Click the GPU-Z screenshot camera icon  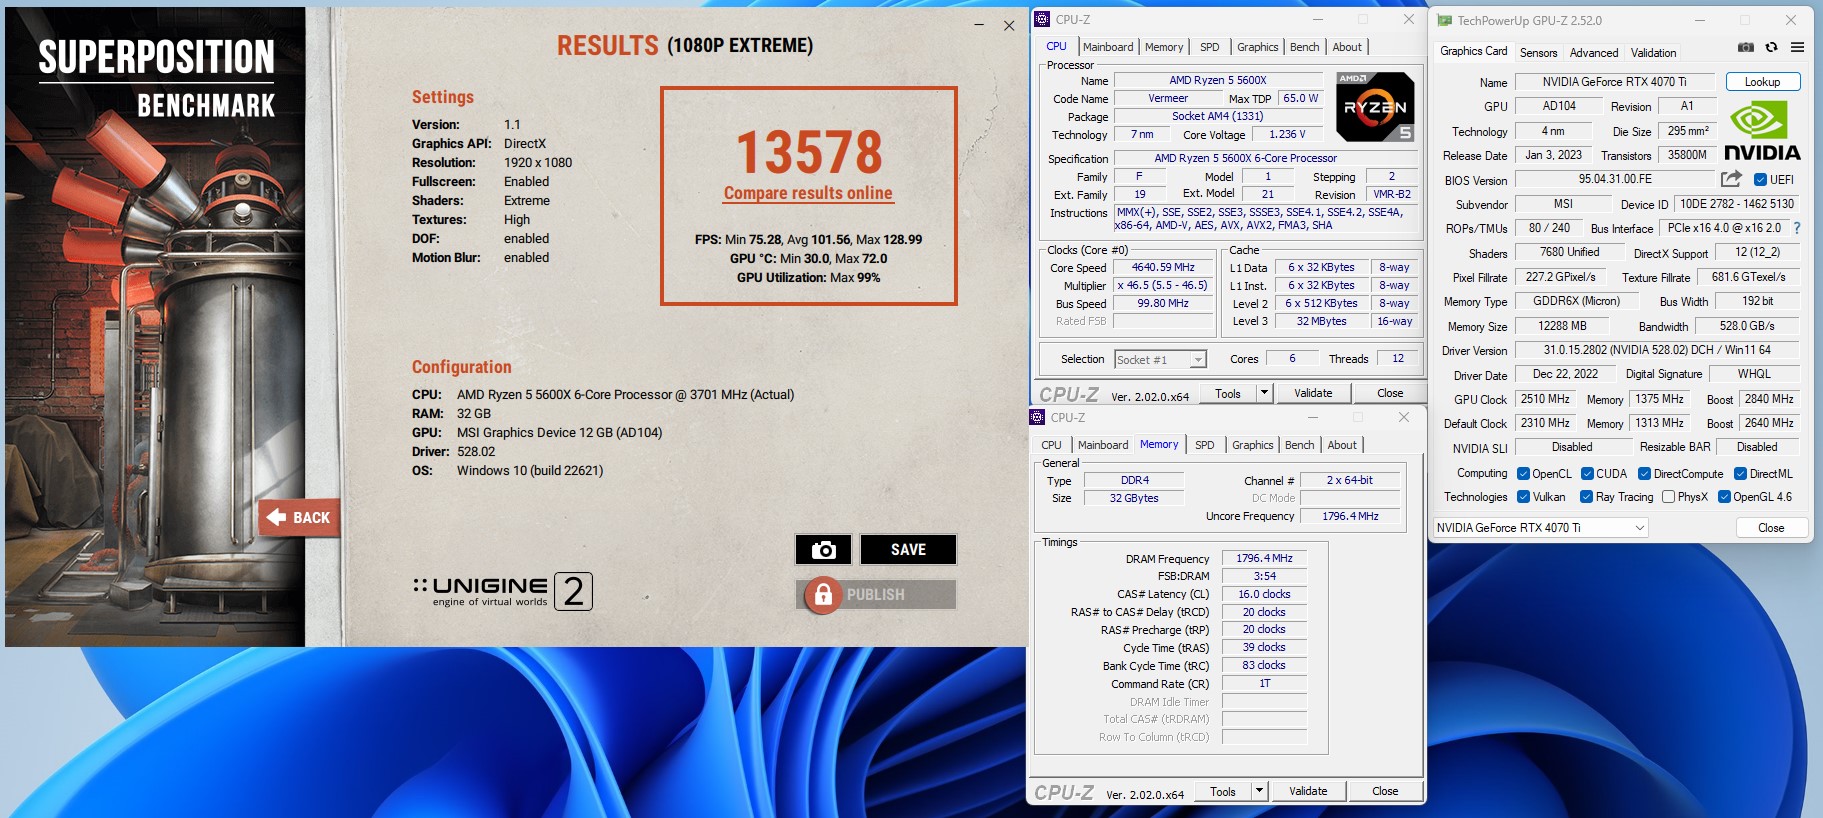click(1745, 47)
